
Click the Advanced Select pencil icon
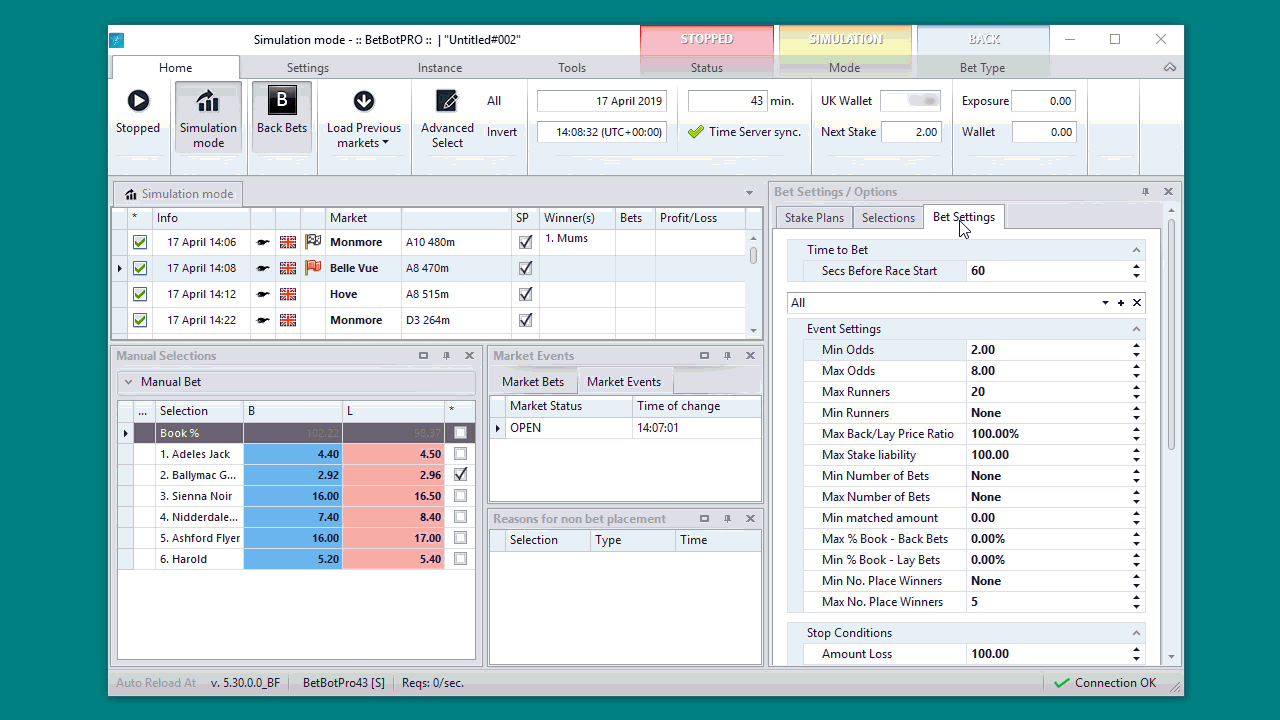point(447,101)
